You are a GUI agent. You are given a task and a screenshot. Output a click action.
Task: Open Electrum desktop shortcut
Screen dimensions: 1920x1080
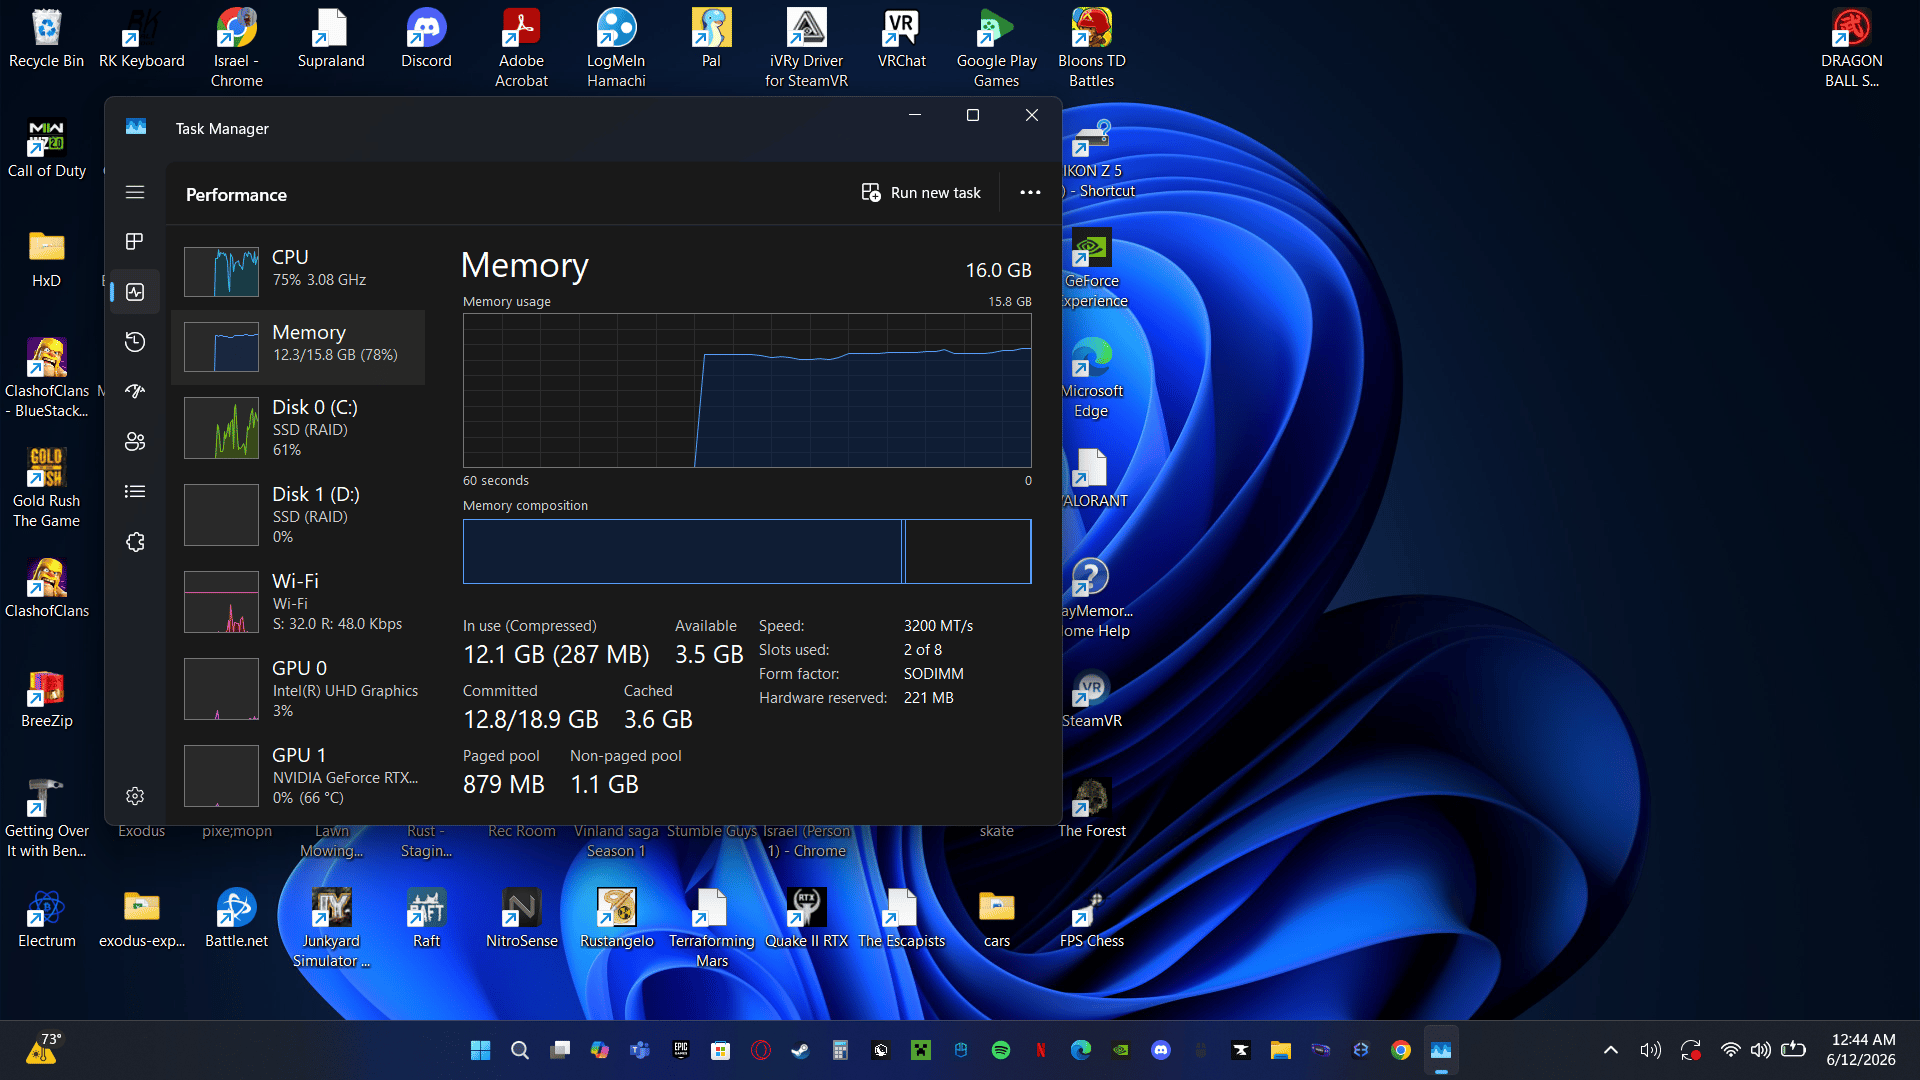pos(46,920)
